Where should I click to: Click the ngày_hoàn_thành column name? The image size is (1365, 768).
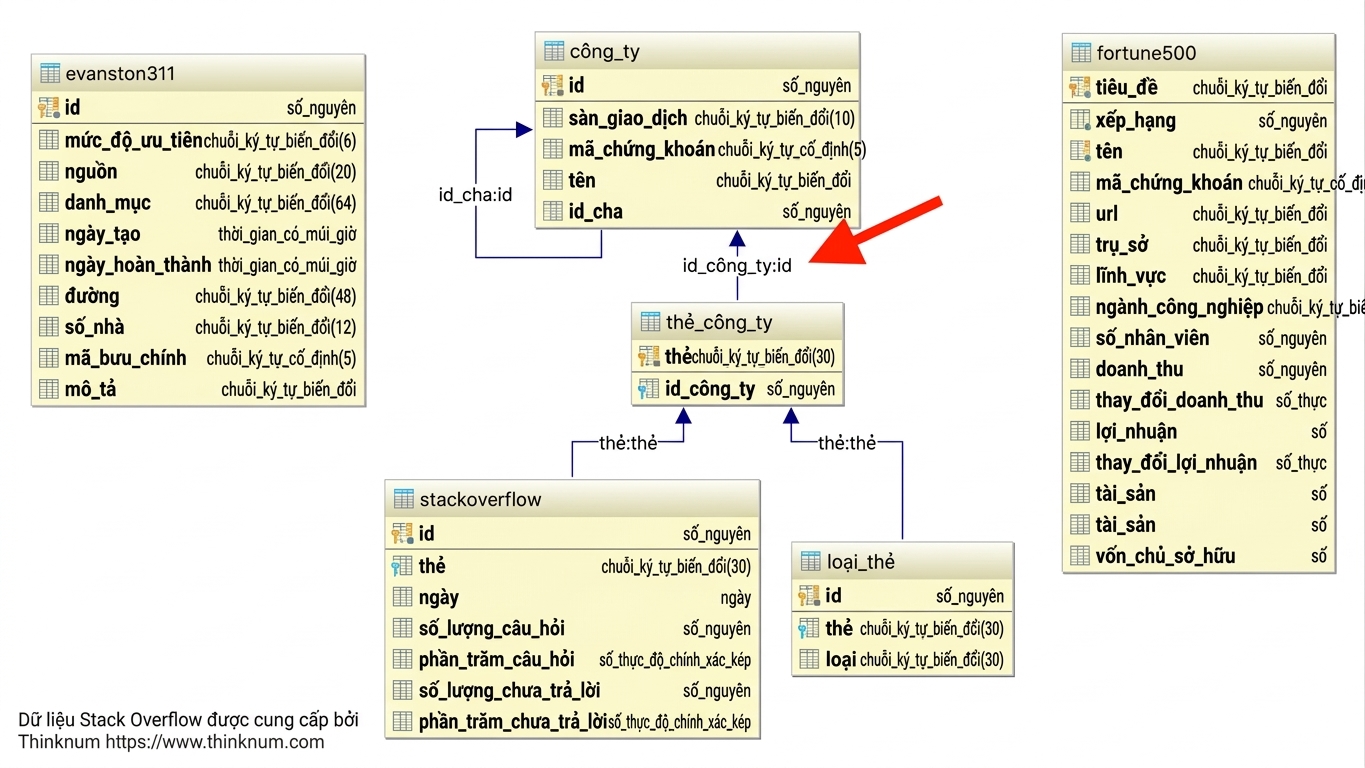[x=138, y=265]
